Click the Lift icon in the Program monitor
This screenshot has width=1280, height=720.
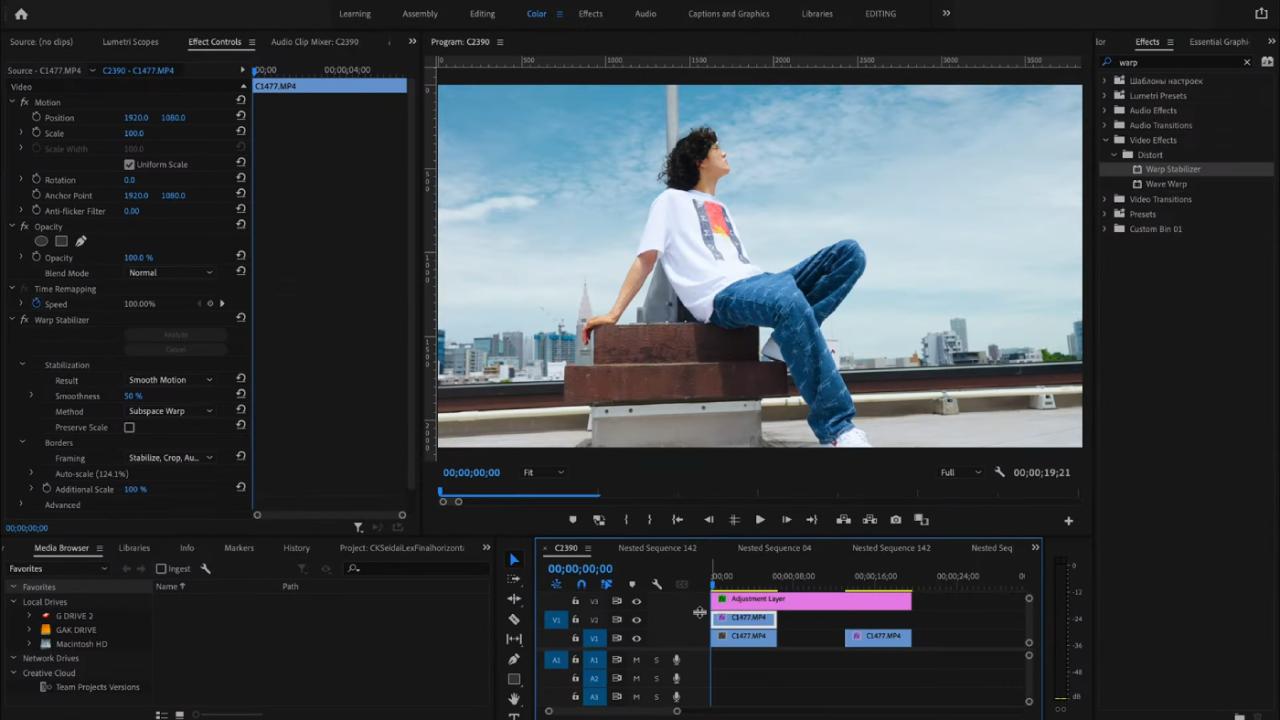pyautogui.click(x=844, y=519)
